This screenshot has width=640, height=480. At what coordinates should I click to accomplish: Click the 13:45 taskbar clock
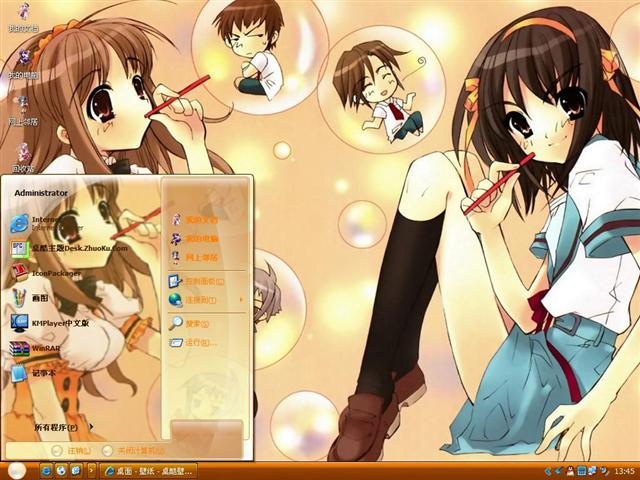[x=624, y=472]
